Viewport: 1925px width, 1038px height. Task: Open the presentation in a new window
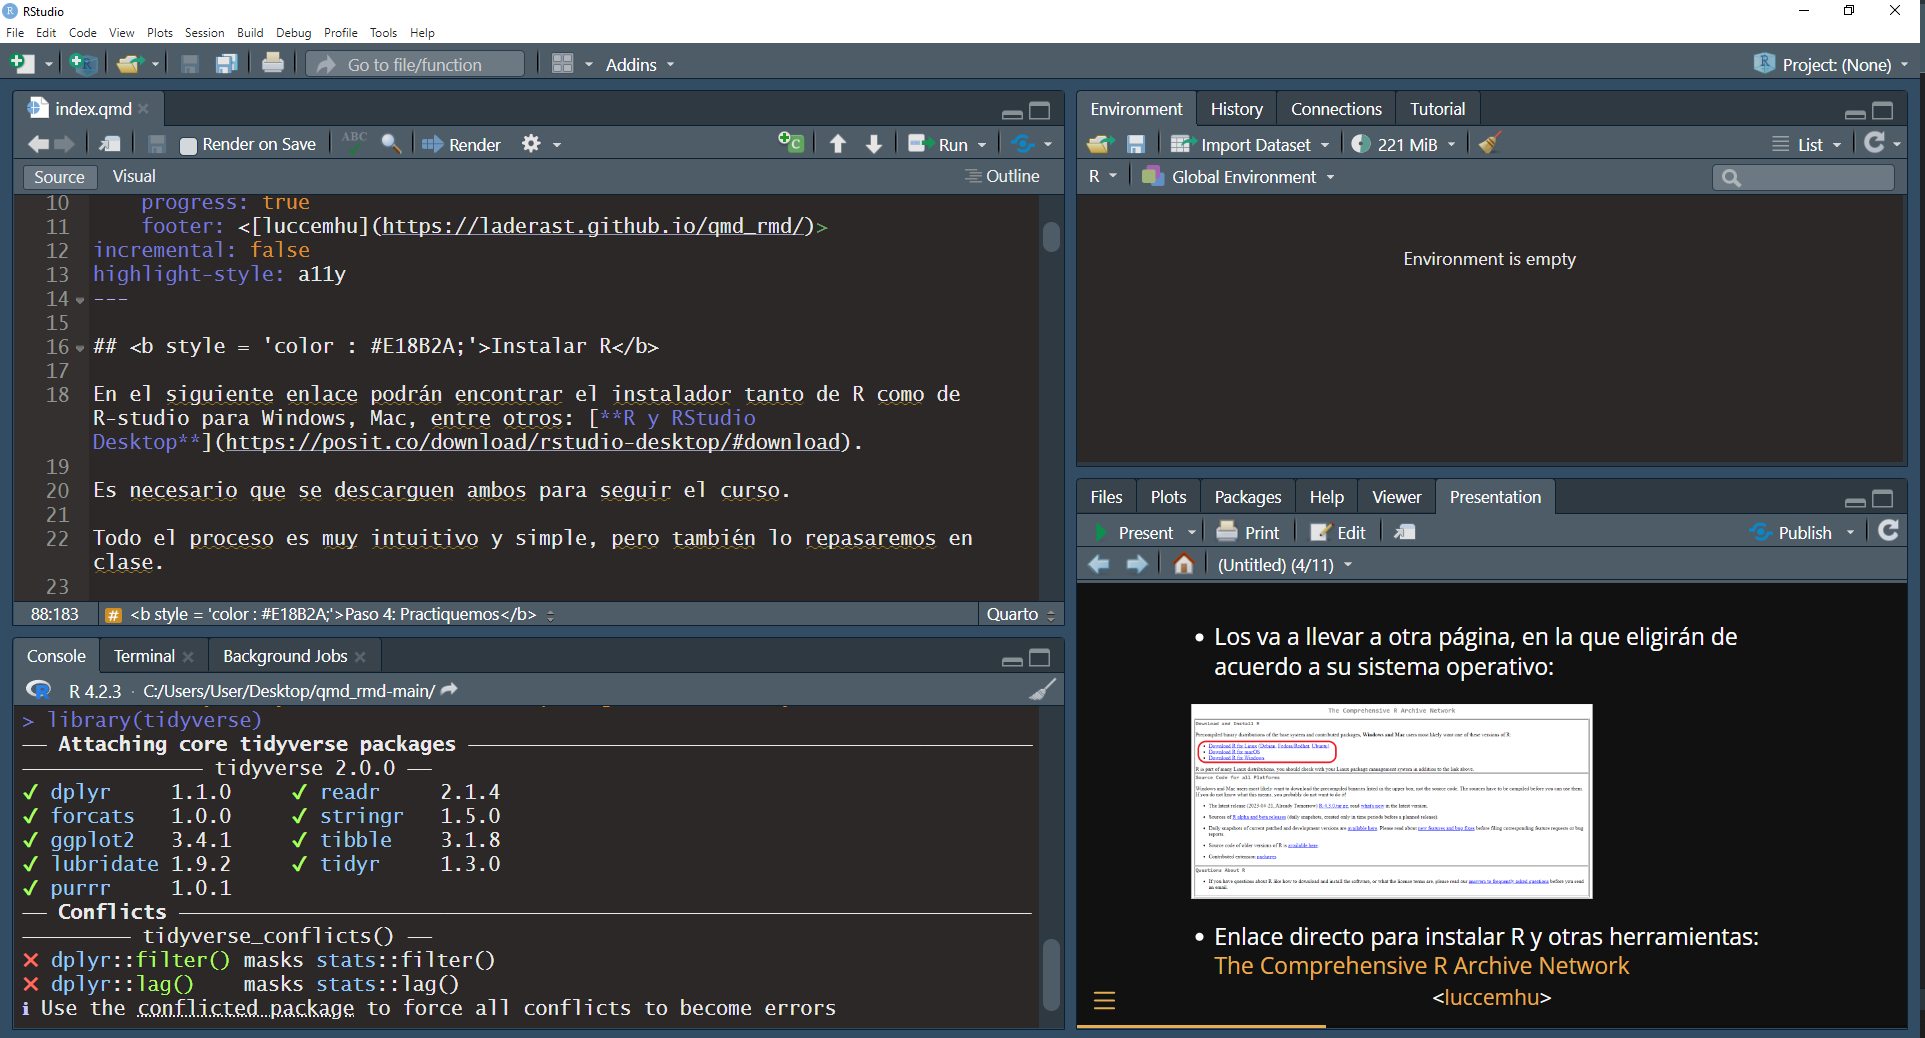(x=1404, y=531)
